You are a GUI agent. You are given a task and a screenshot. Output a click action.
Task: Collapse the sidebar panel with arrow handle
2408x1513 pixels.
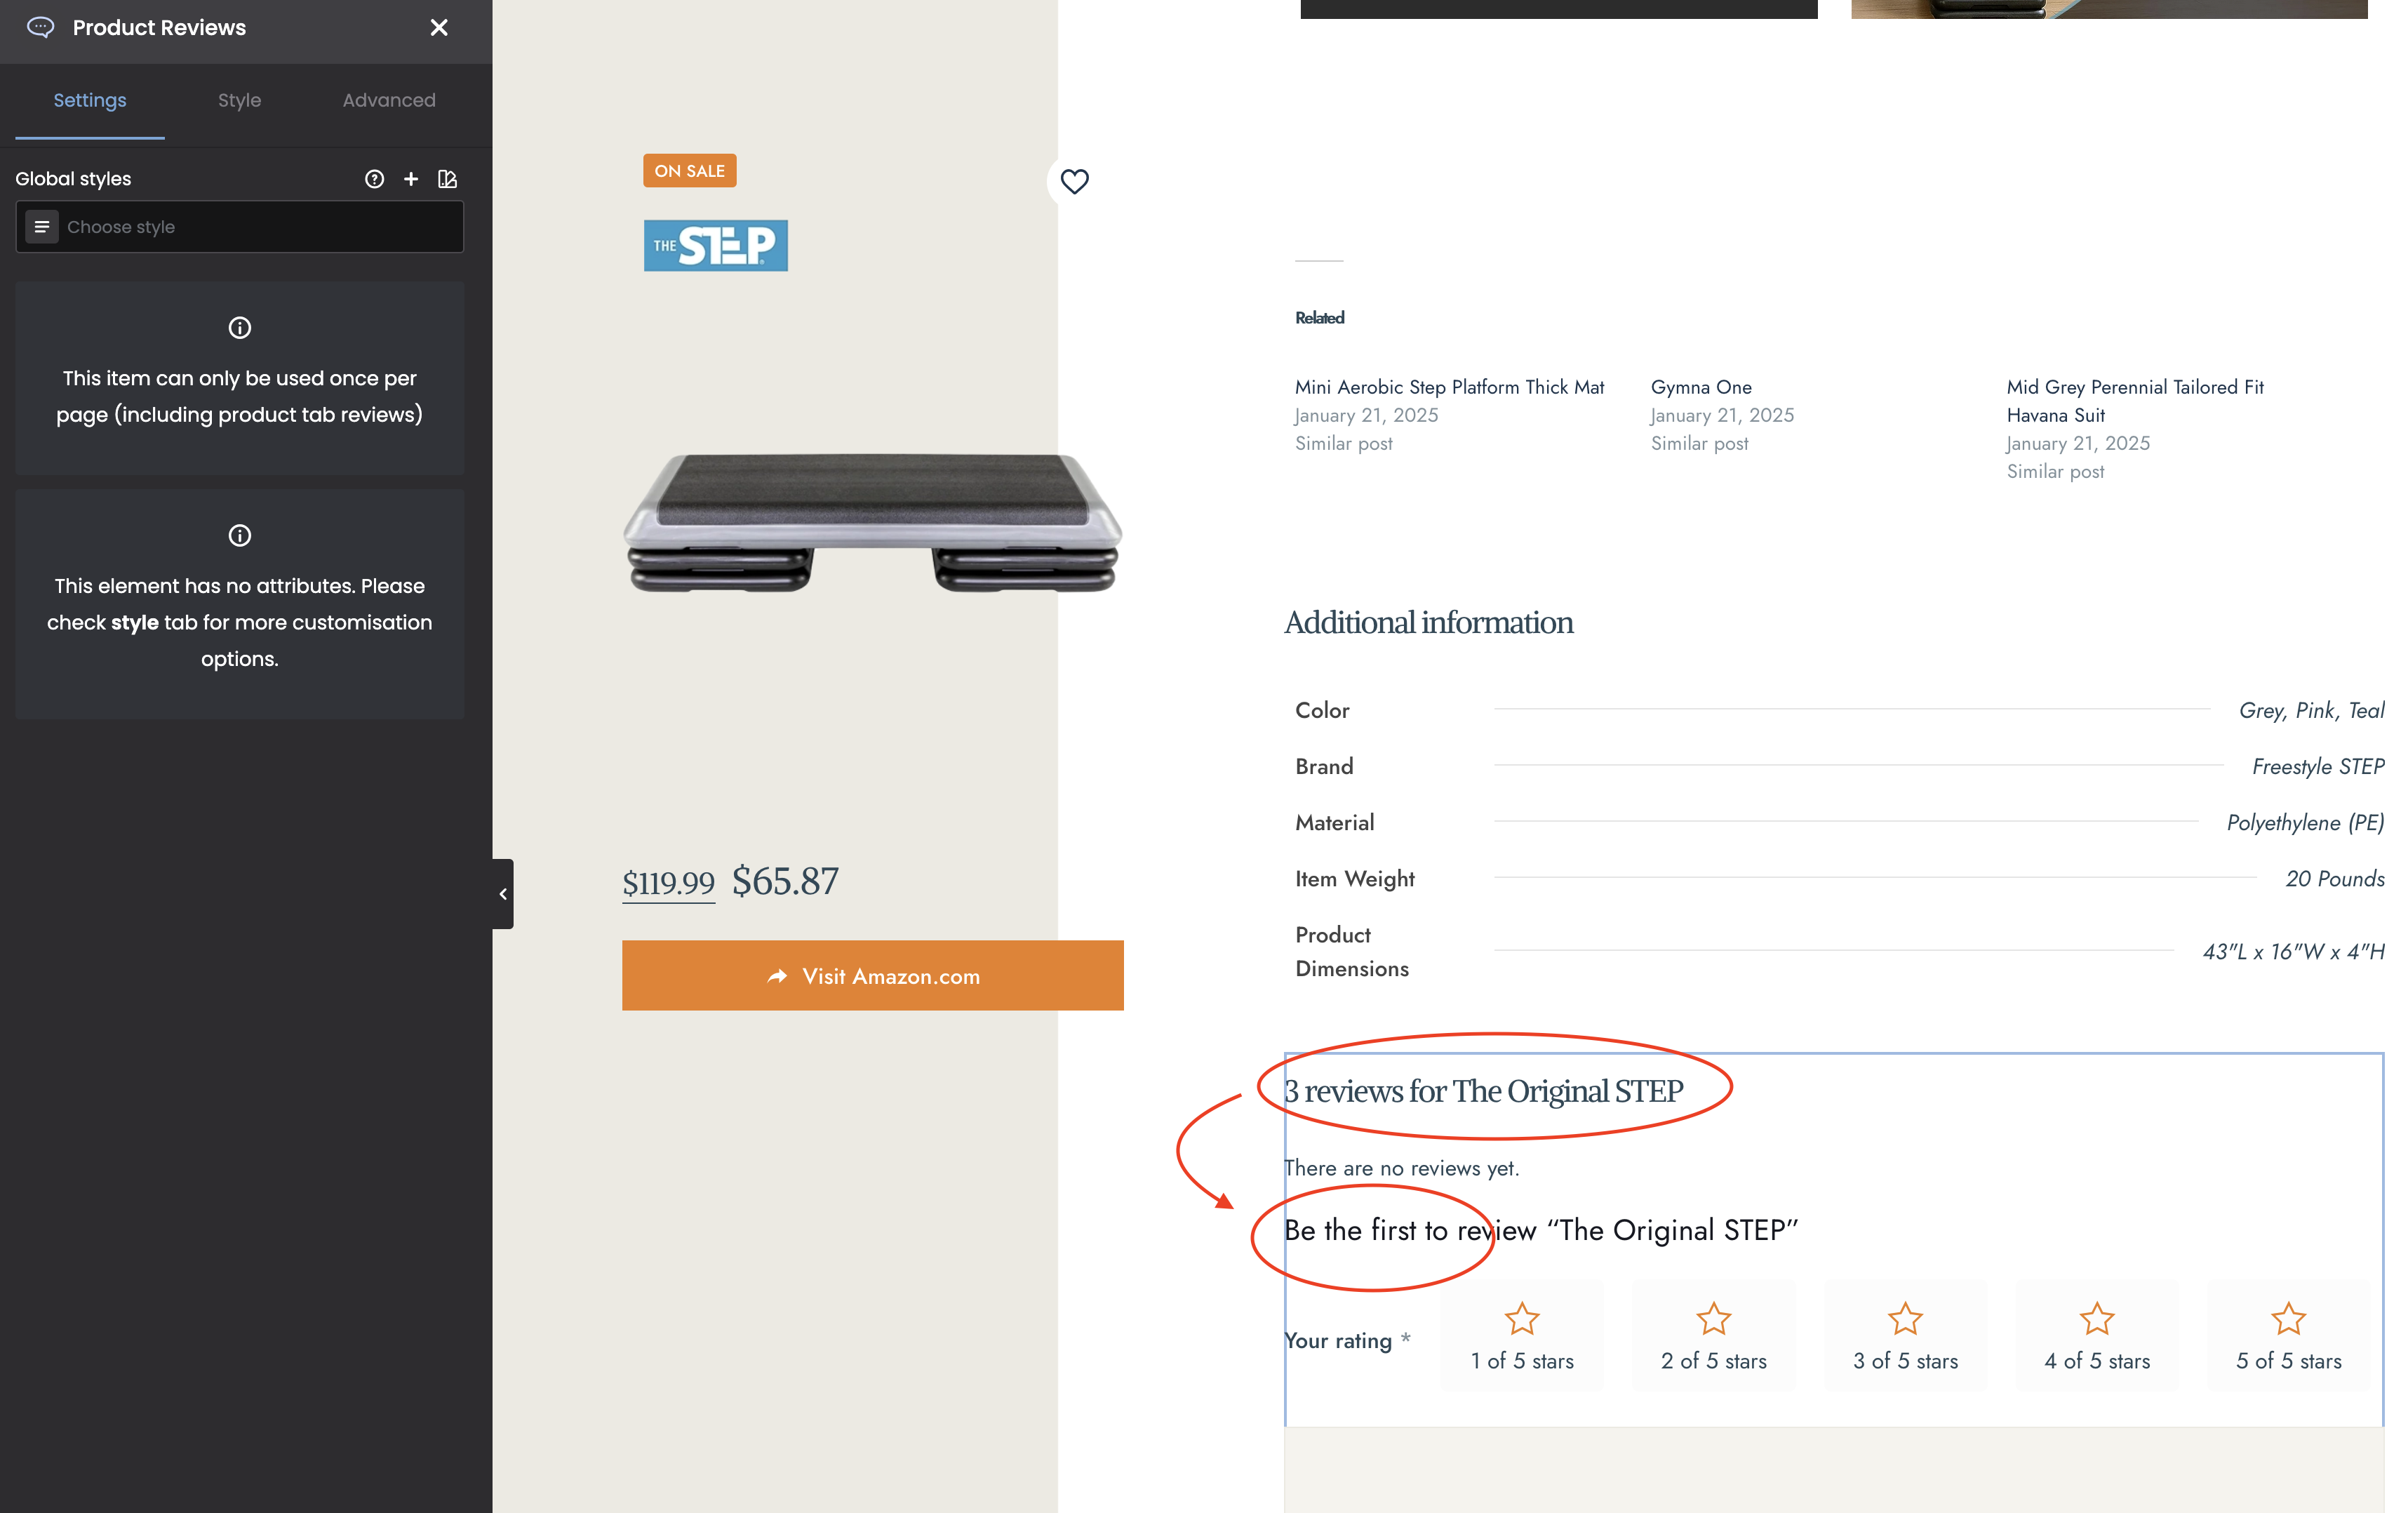(503, 894)
